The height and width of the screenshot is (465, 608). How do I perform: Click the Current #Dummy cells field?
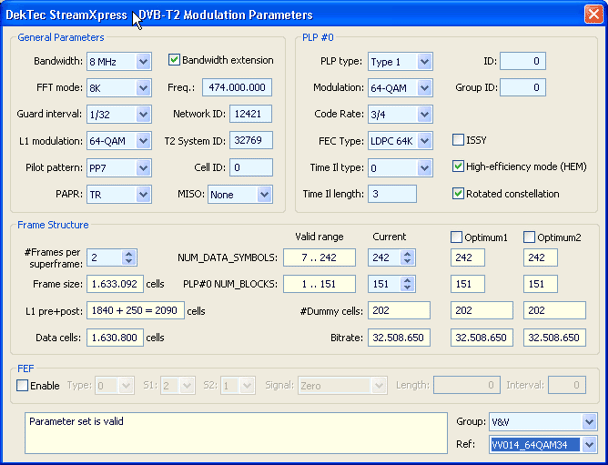pos(399,310)
